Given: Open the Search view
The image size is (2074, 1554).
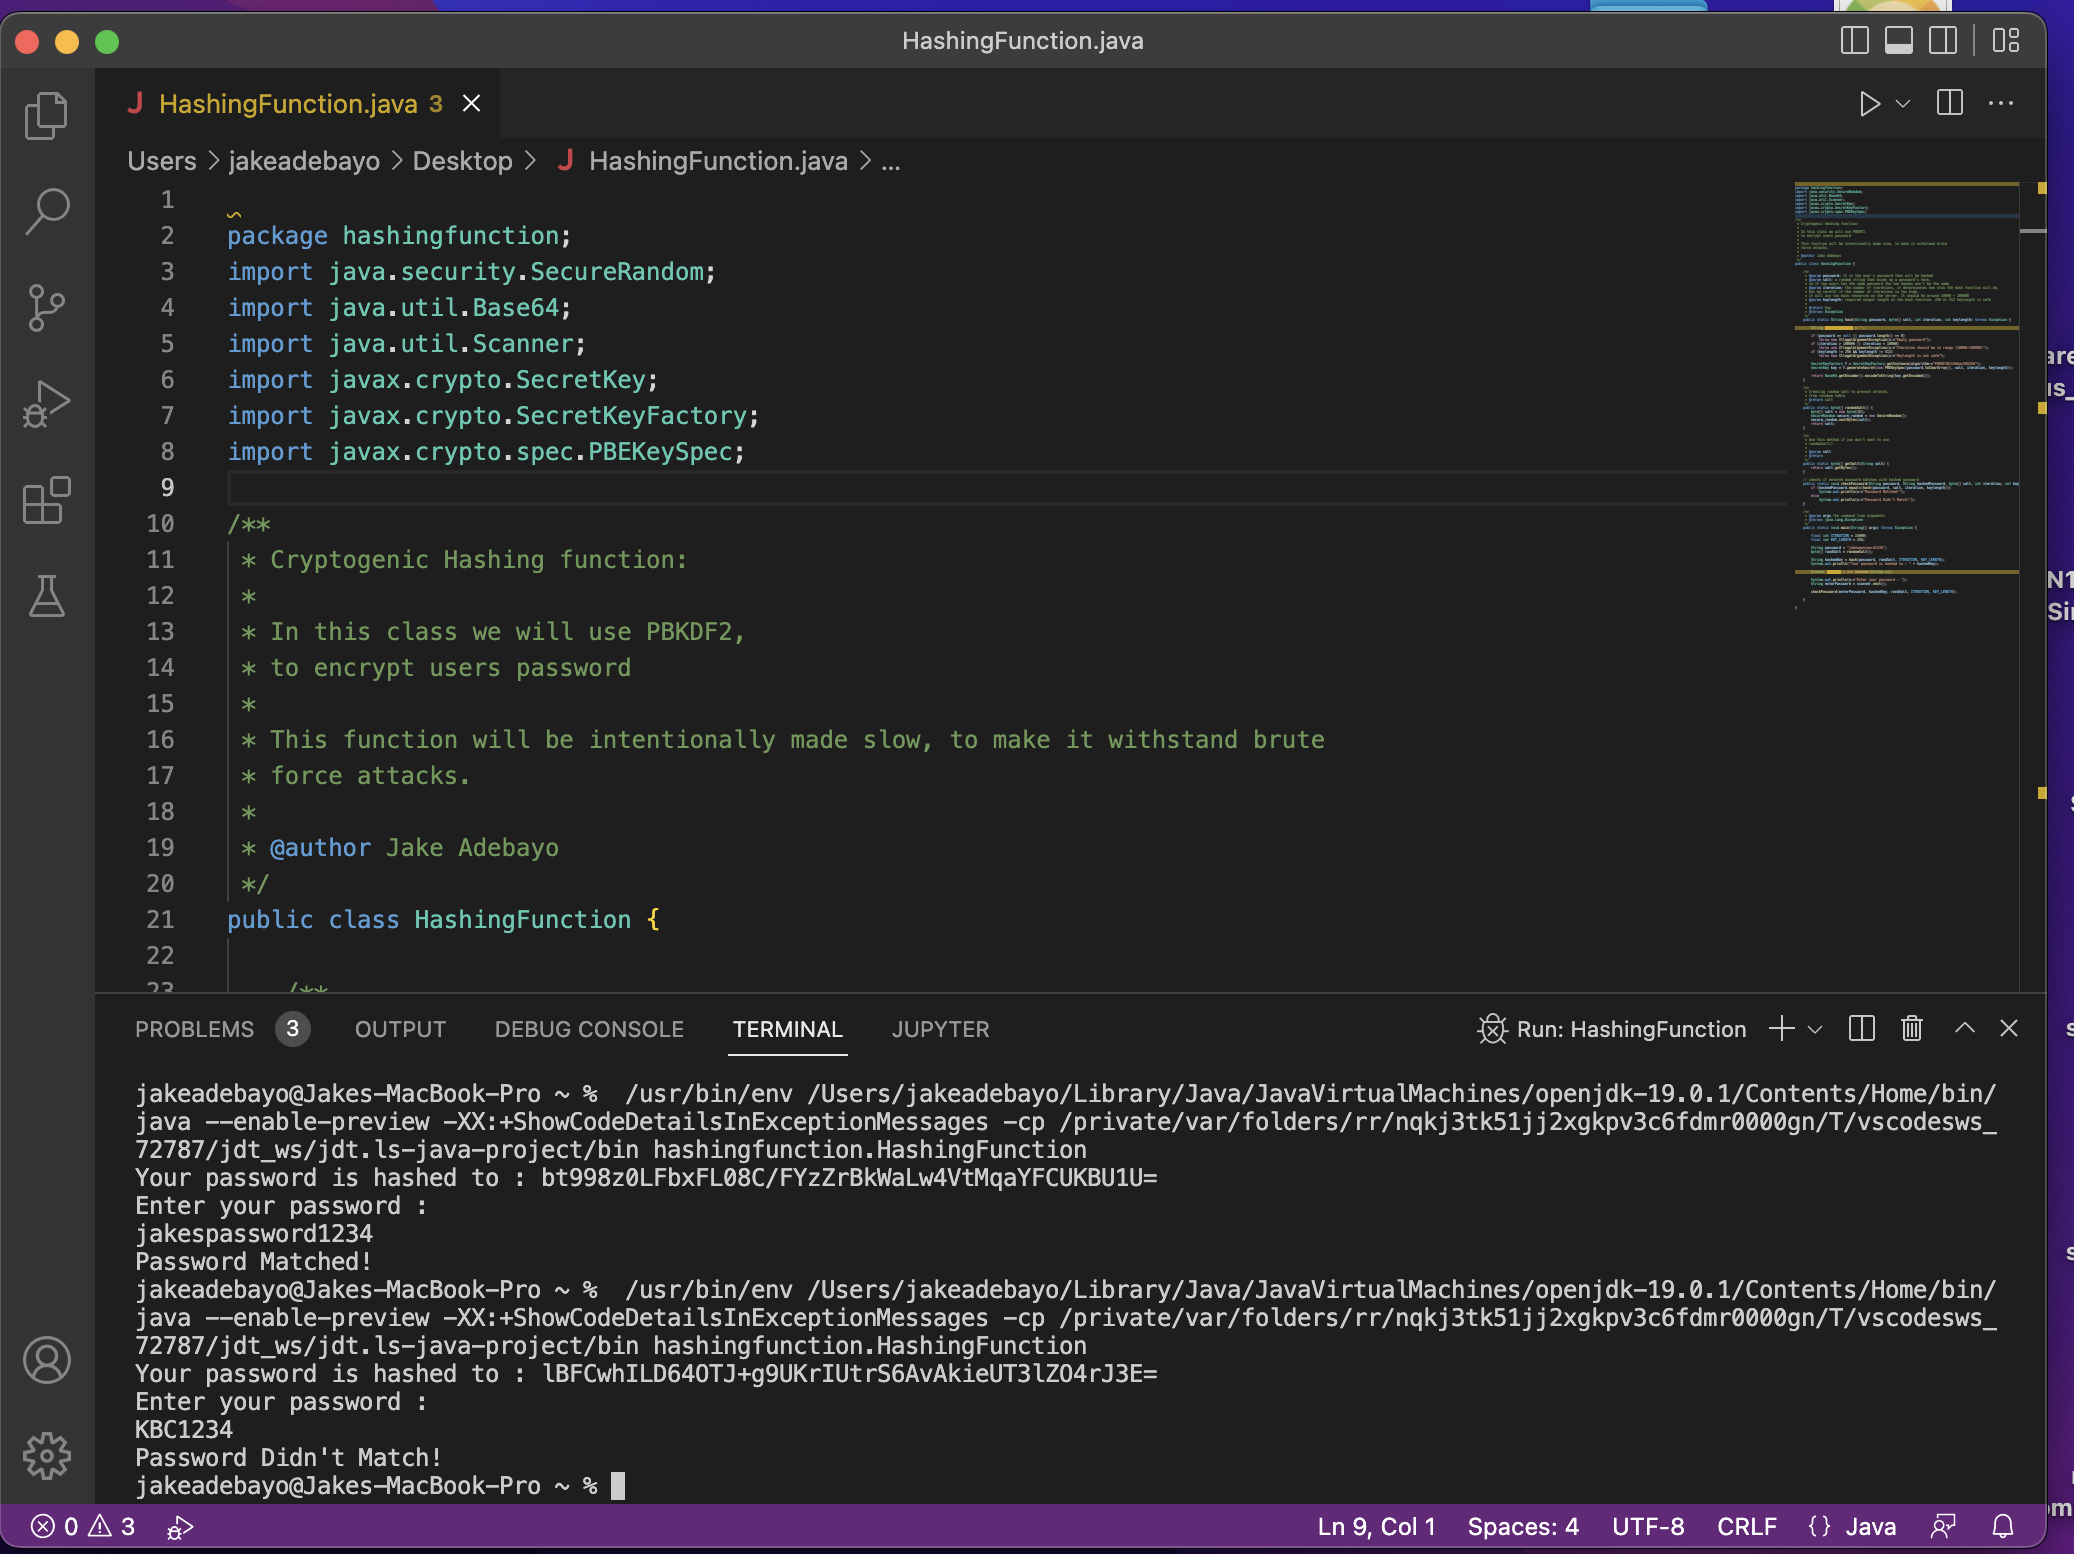Looking at the screenshot, I should pyautogui.click(x=47, y=211).
